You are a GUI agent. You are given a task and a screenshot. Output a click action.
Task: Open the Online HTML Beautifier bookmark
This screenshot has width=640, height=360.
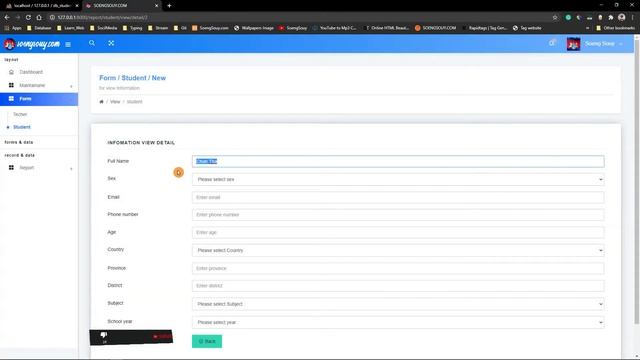click(387, 28)
